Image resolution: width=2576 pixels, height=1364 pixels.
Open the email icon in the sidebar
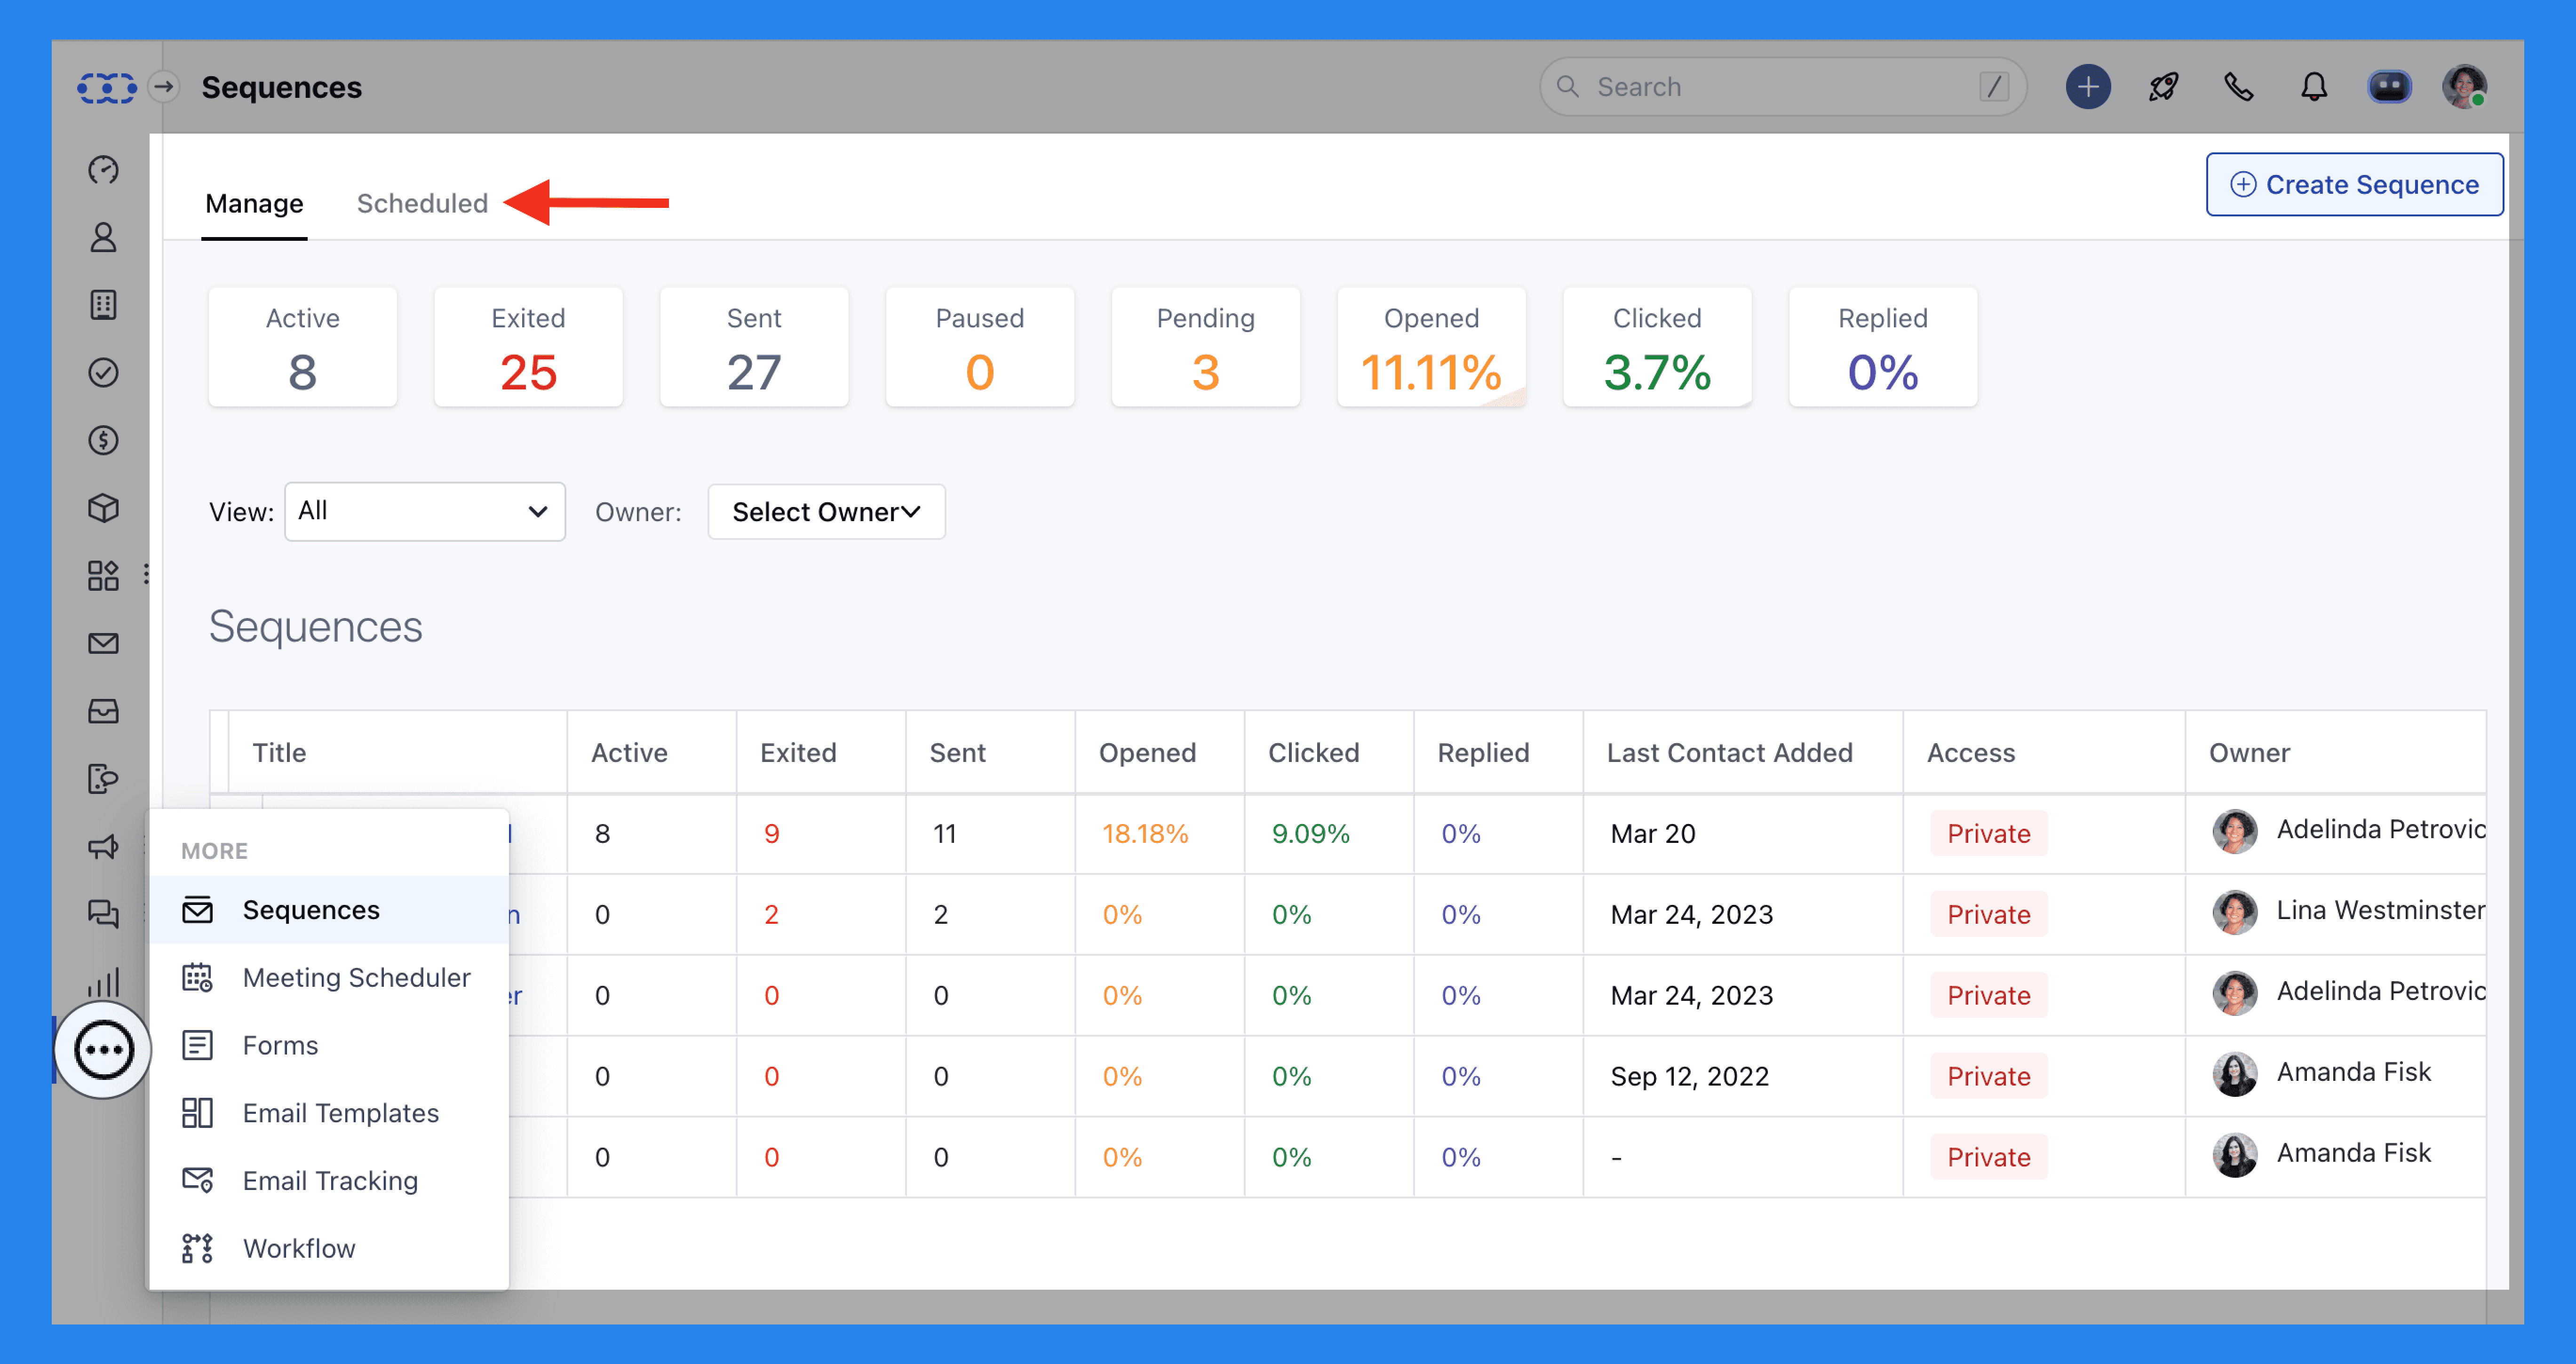point(103,643)
